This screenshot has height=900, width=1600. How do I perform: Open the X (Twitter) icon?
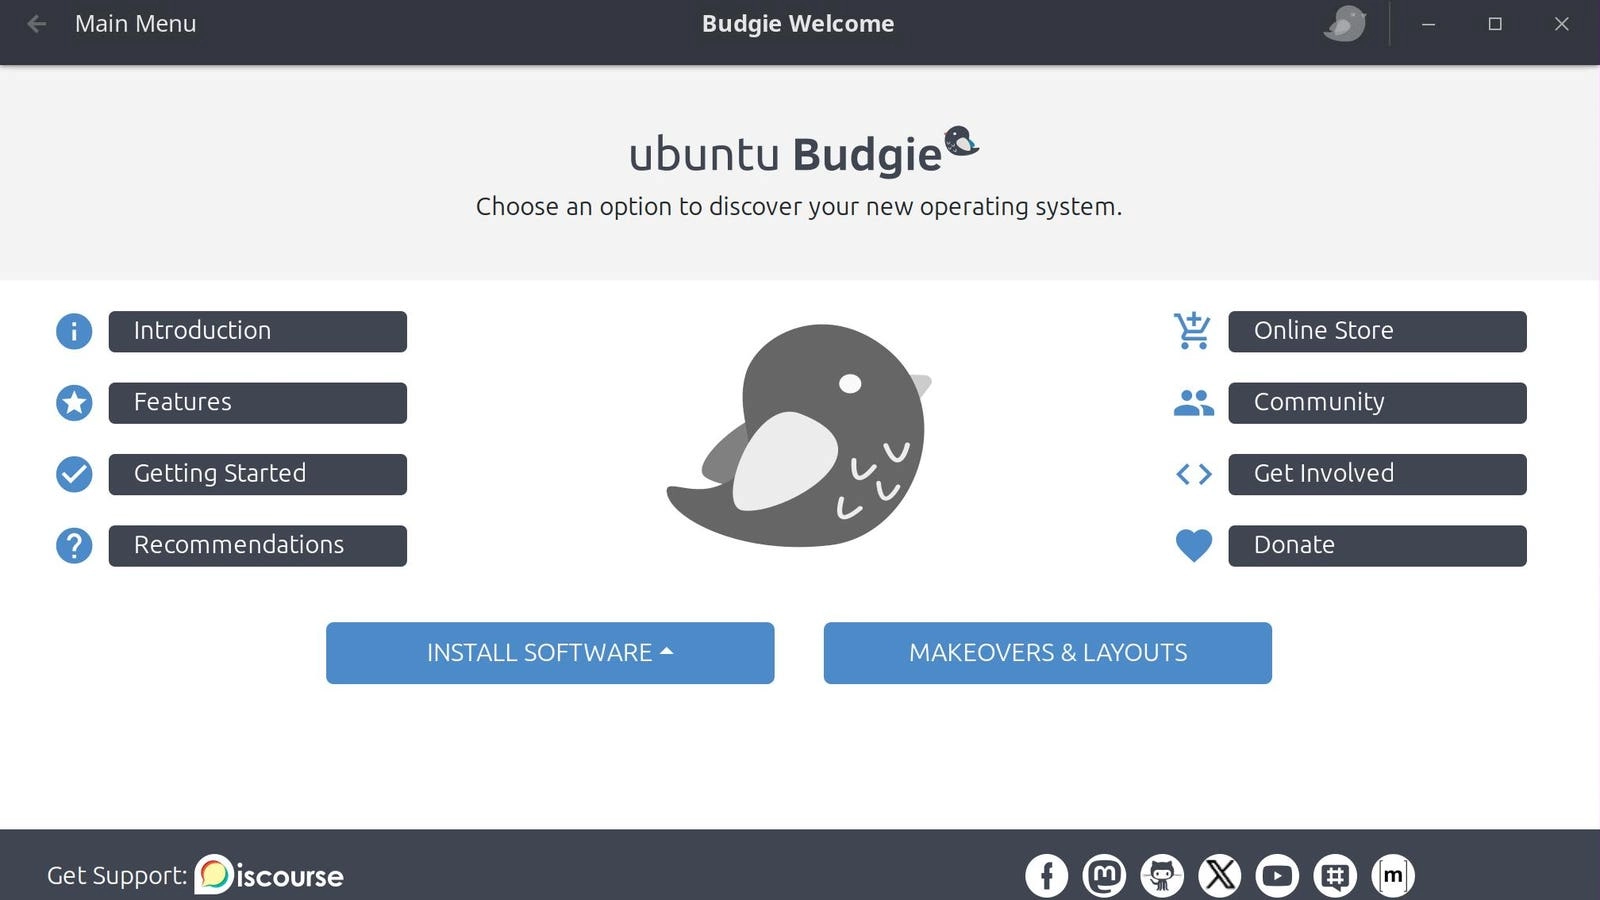[x=1220, y=876]
